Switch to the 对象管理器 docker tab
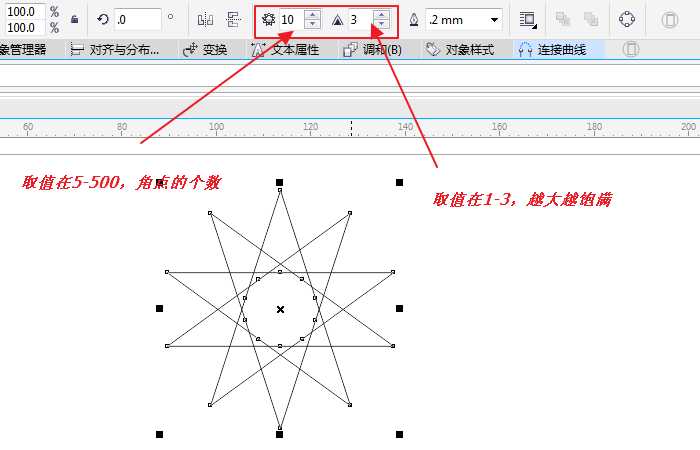Viewport: 700px width, 450px height. [23, 49]
